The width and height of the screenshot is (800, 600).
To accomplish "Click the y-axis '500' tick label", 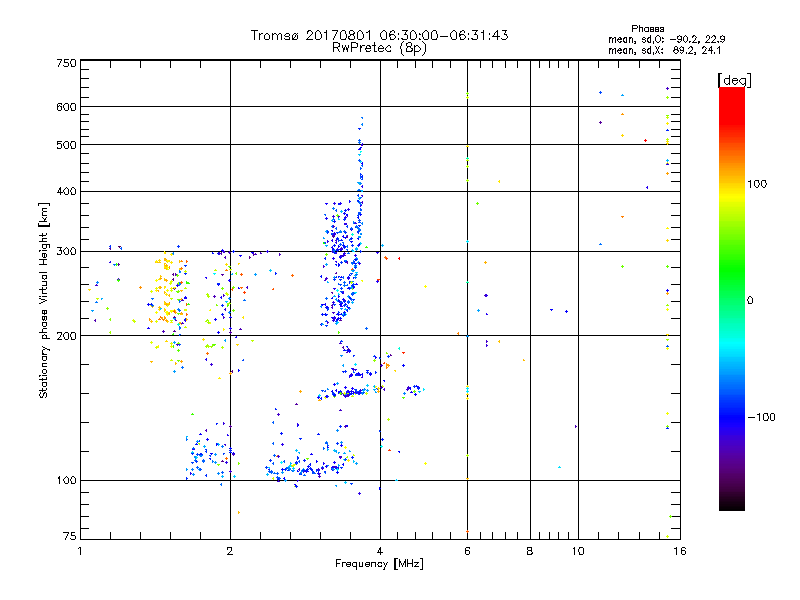I will pyautogui.click(x=67, y=145).
